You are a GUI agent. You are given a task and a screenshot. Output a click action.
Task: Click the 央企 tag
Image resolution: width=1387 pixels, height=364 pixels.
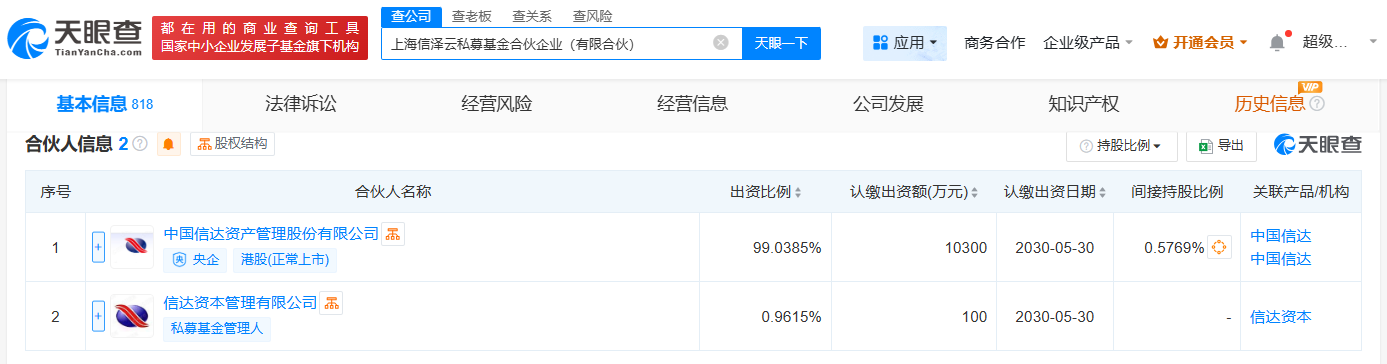tap(196, 260)
